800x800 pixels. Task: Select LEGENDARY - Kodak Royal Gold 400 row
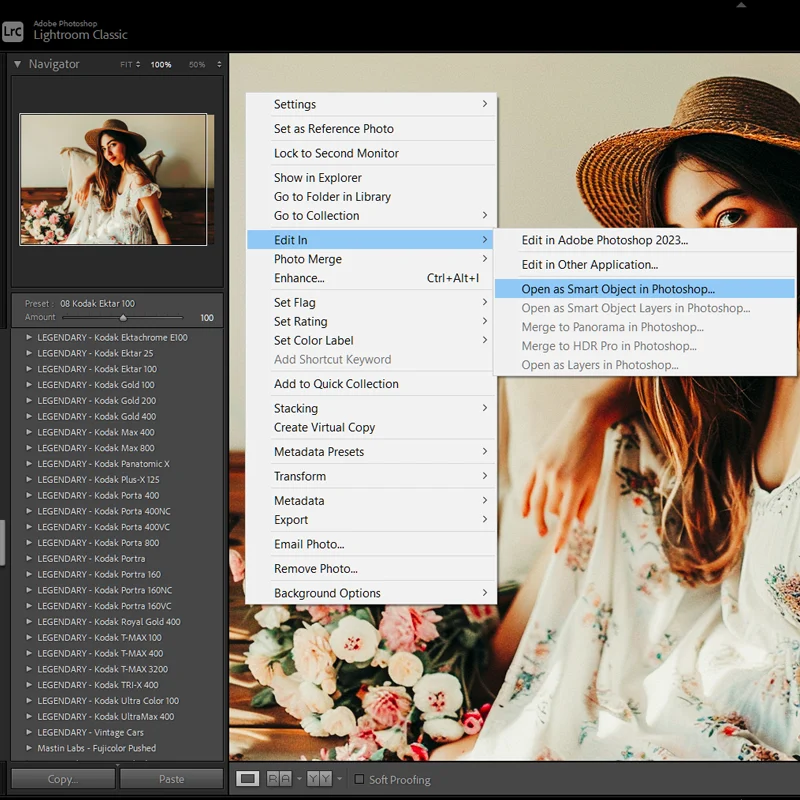pos(117,622)
